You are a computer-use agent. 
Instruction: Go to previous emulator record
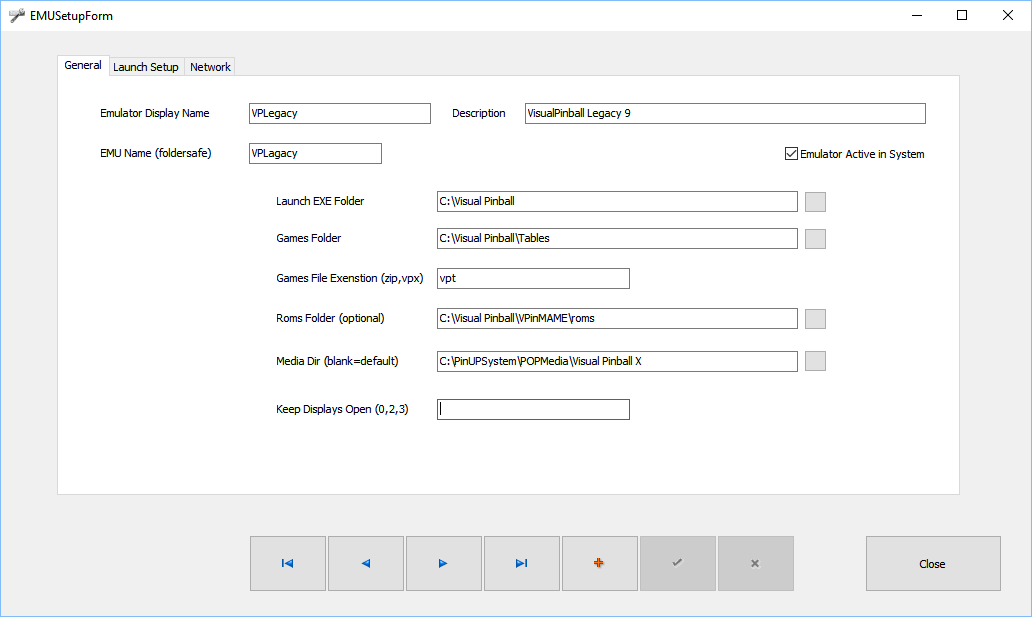click(x=366, y=564)
